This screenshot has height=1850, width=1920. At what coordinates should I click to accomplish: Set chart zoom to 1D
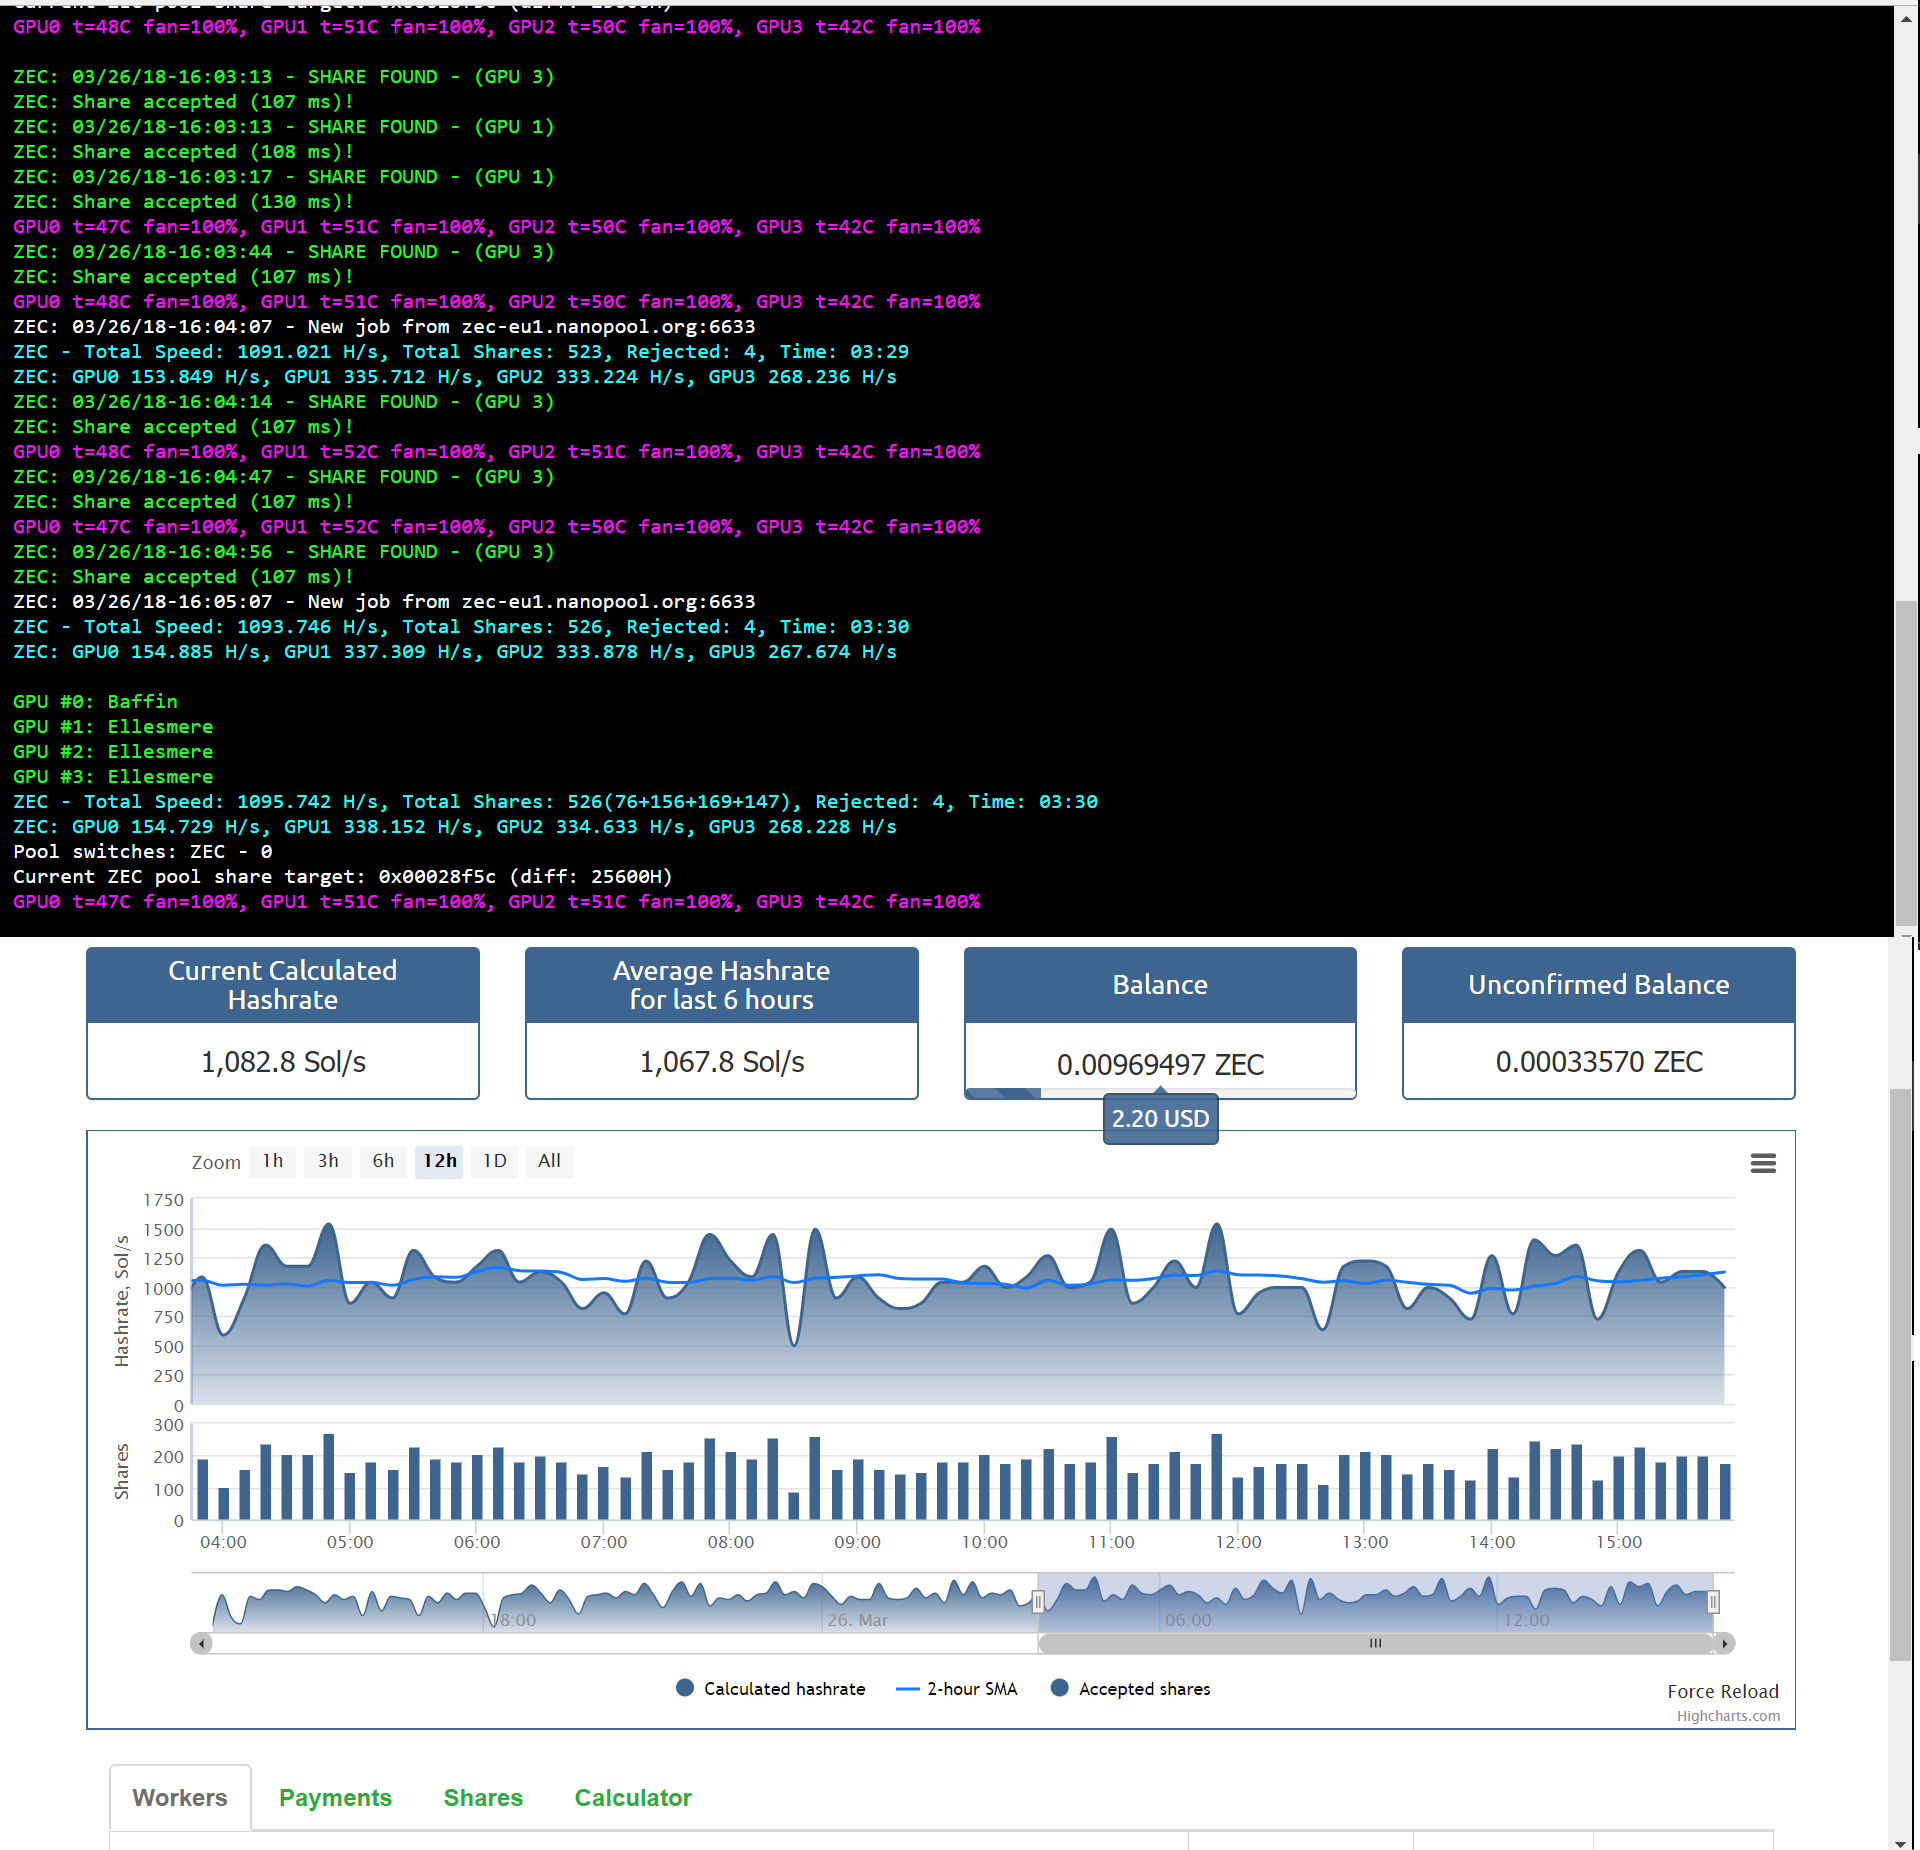(x=494, y=1161)
